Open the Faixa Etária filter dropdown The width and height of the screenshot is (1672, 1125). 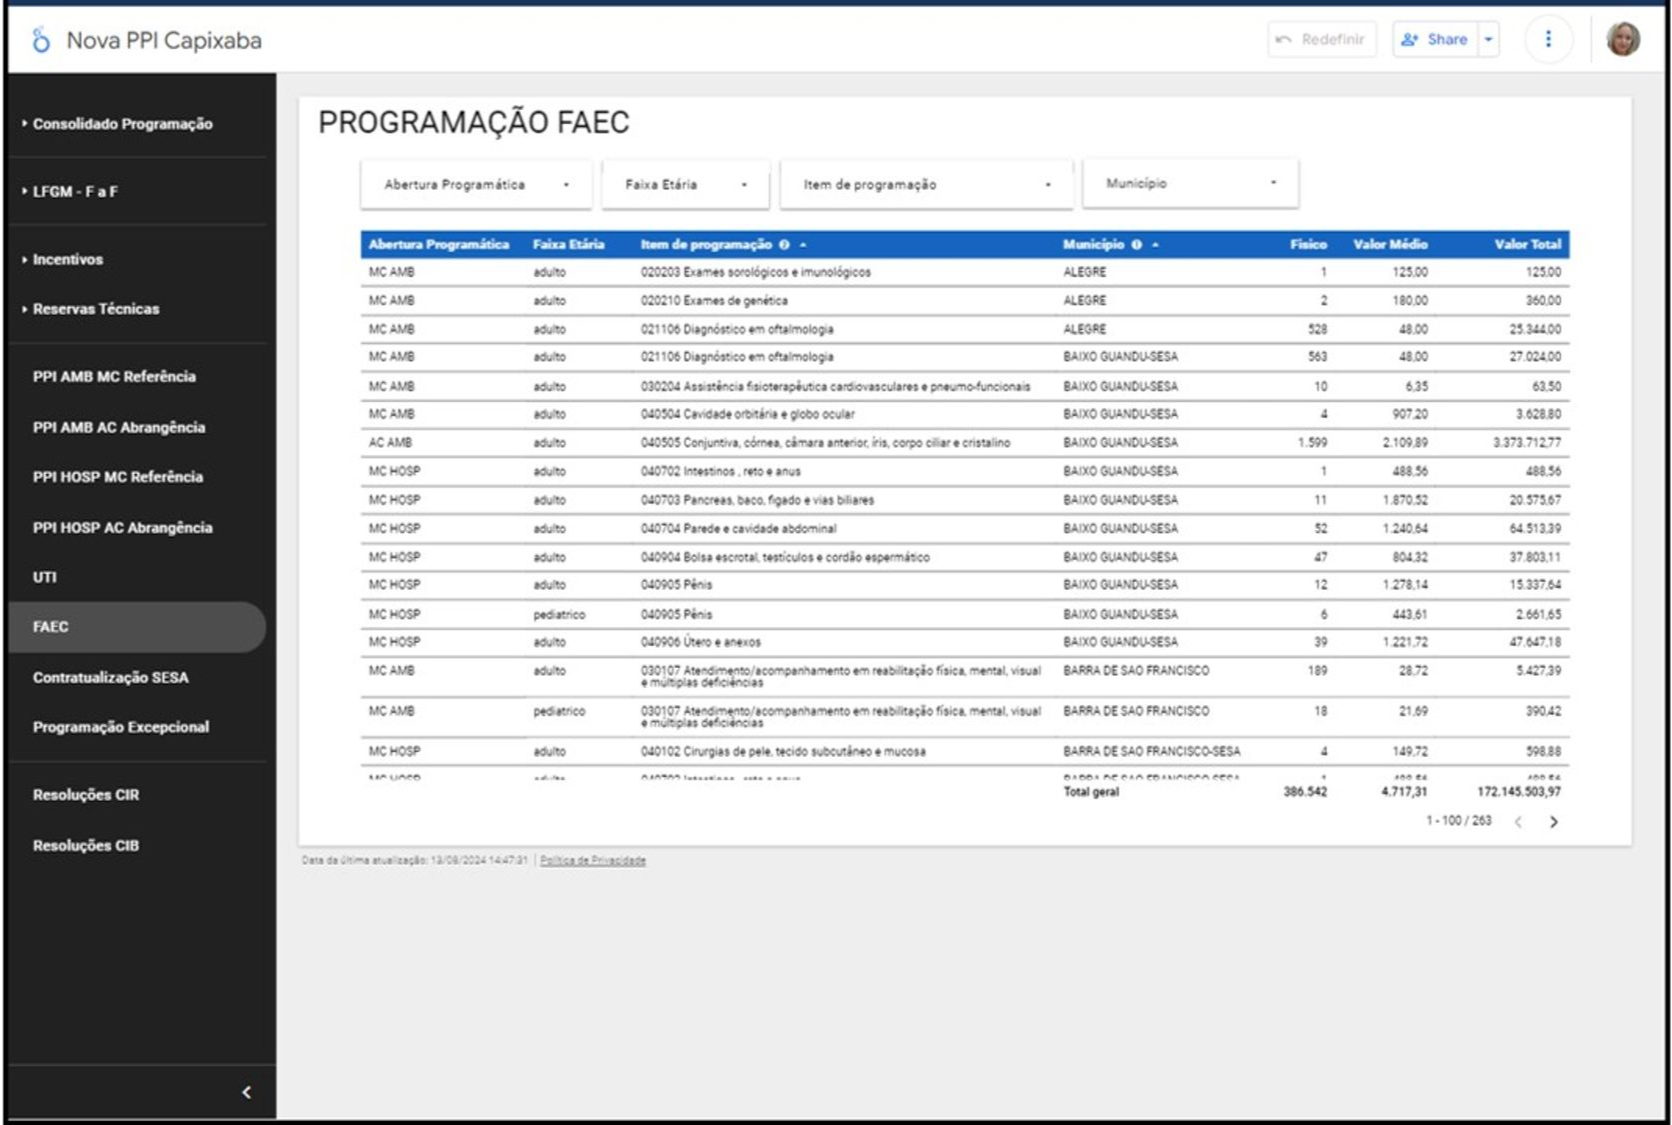coord(685,185)
